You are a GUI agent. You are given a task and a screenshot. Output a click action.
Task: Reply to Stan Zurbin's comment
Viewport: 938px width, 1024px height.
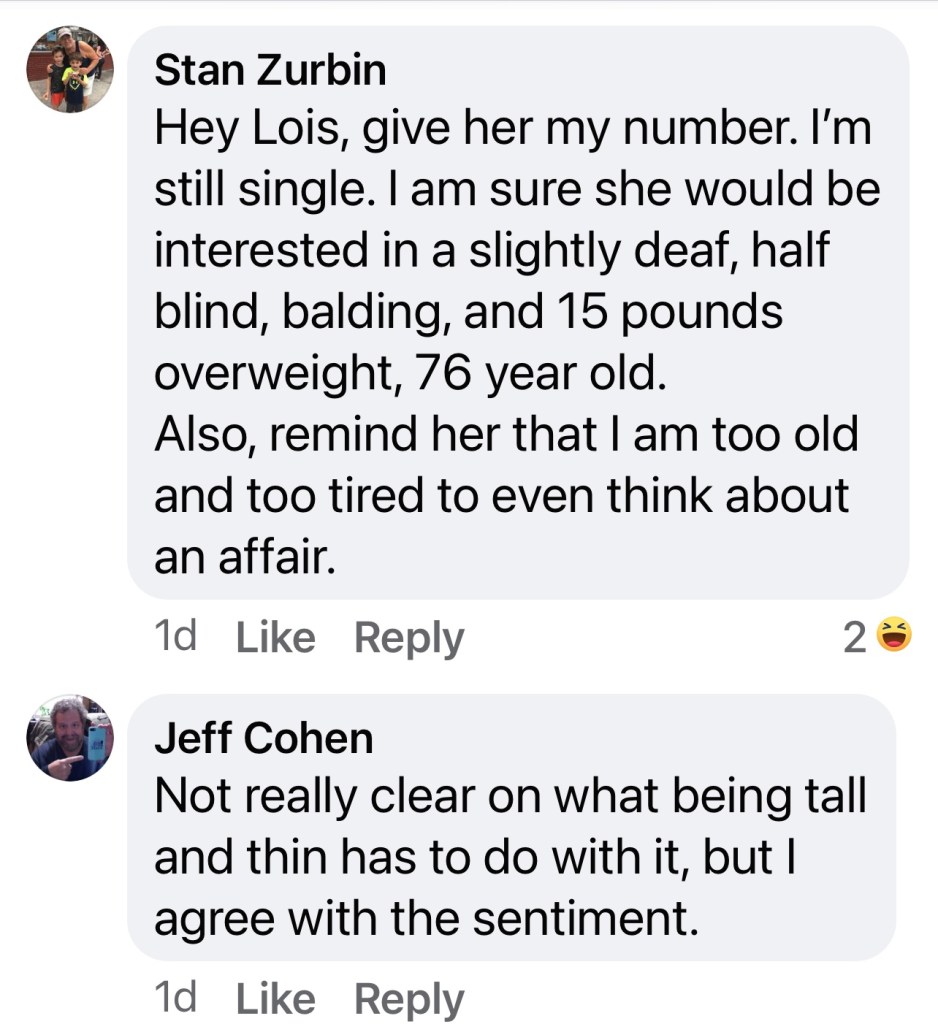click(x=409, y=638)
